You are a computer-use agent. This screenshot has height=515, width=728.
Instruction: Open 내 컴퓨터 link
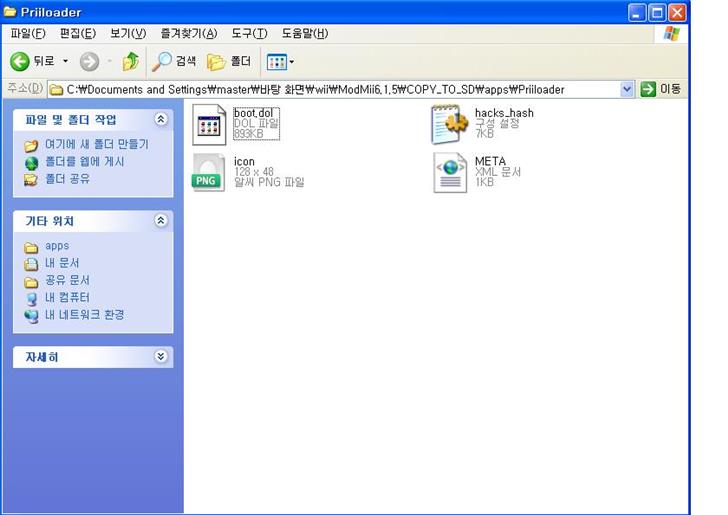[67, 297]
